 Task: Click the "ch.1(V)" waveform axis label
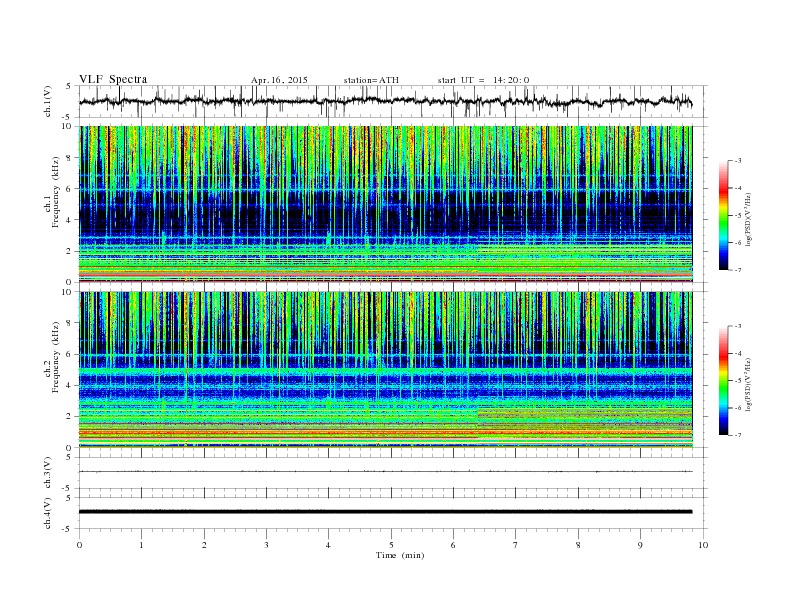pyautogui.click(x=47, y=101)
